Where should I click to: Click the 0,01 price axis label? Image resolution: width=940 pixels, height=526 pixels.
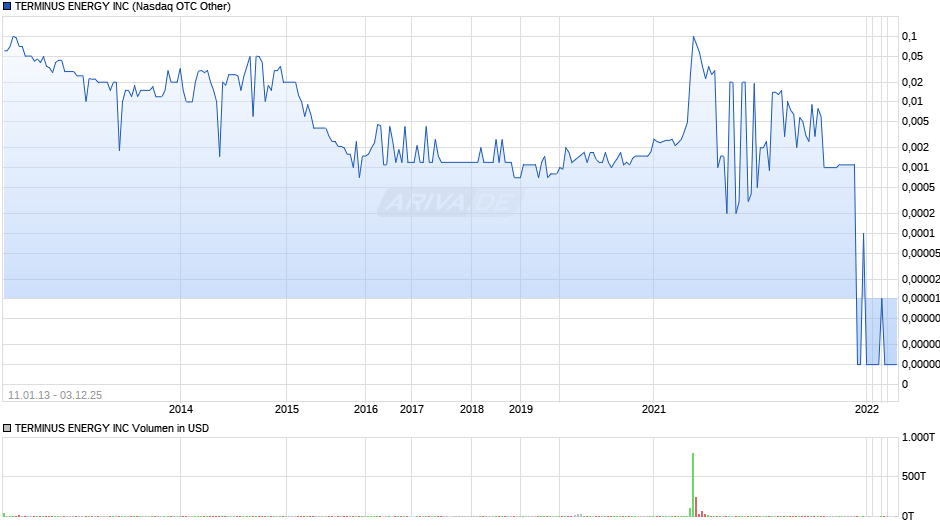pos(912,101)
